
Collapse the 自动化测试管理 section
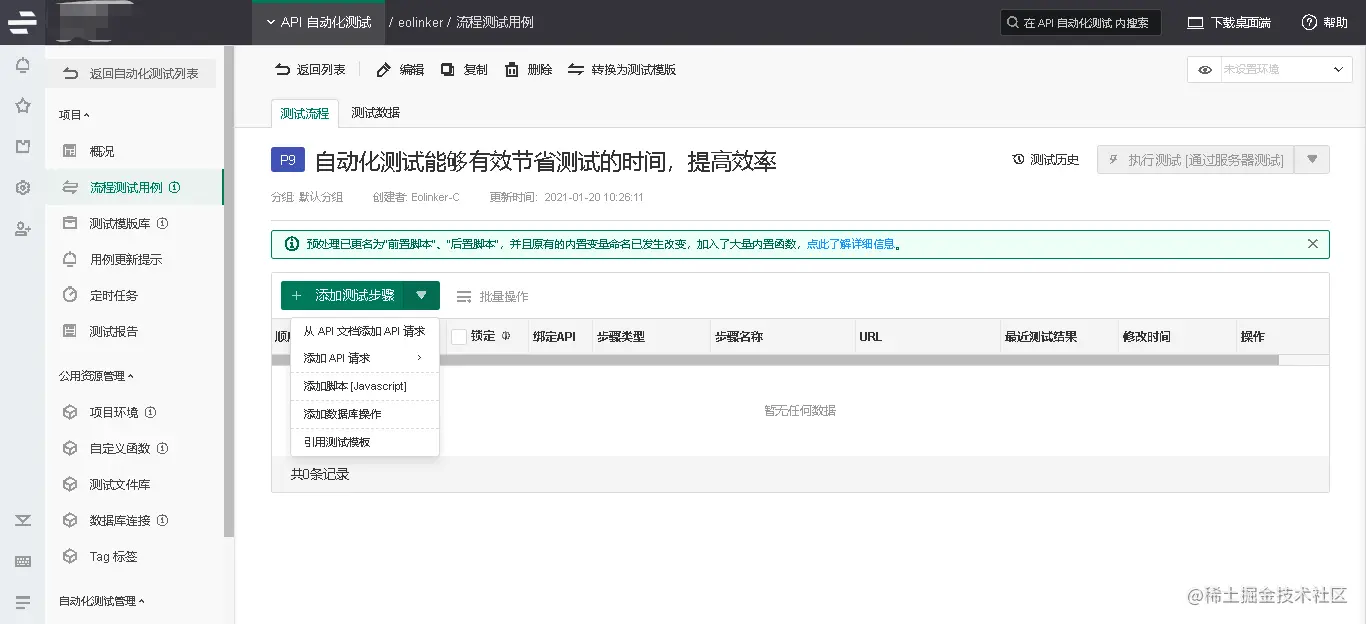[102, 601]
